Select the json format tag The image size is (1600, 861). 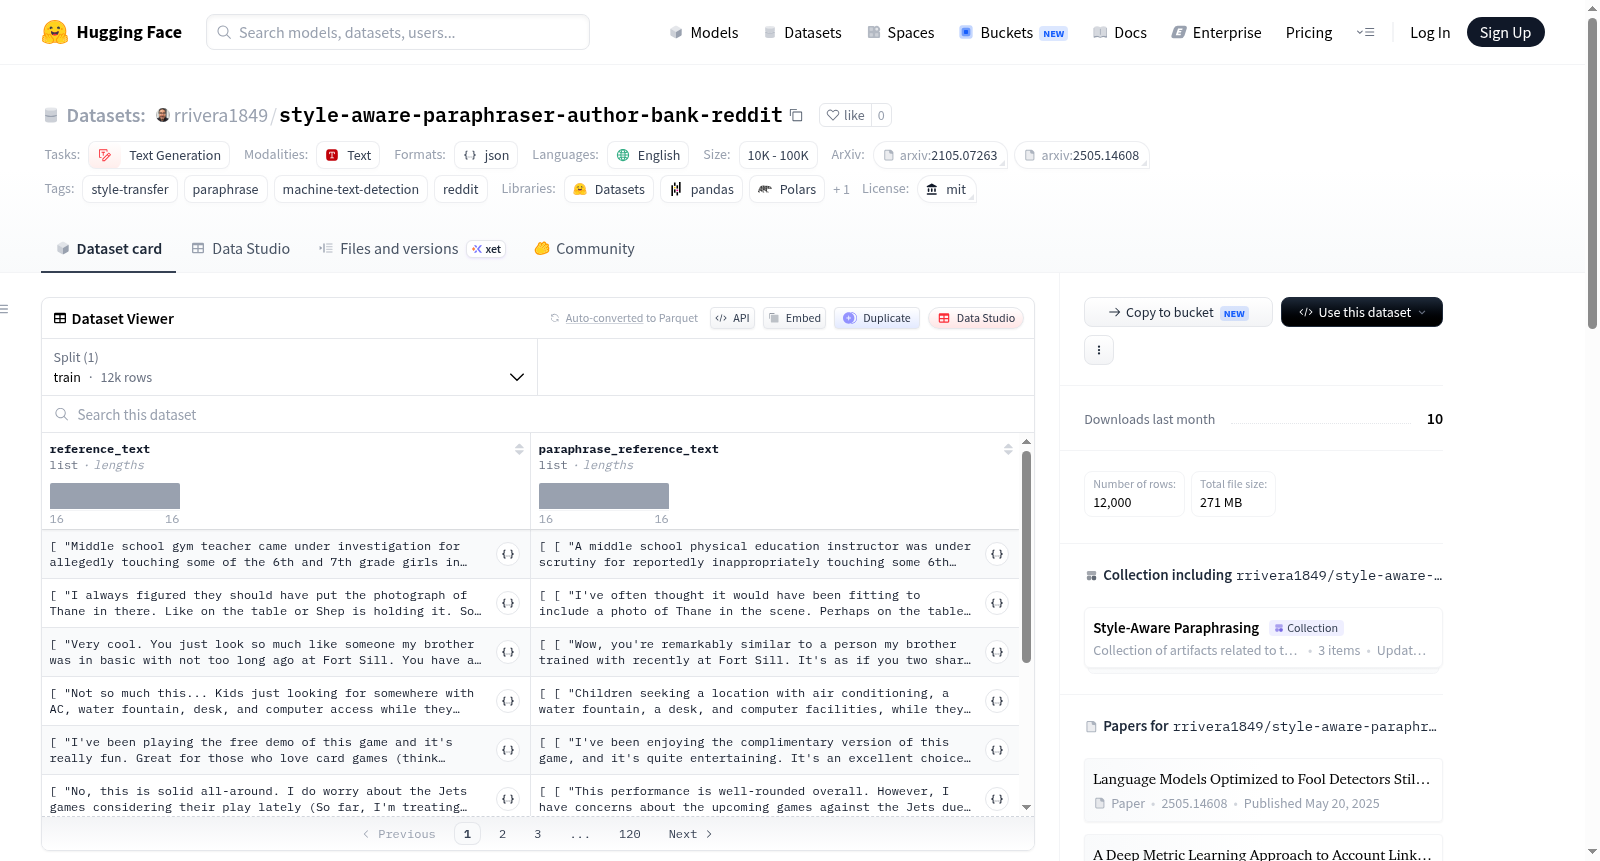pos(486,155)
